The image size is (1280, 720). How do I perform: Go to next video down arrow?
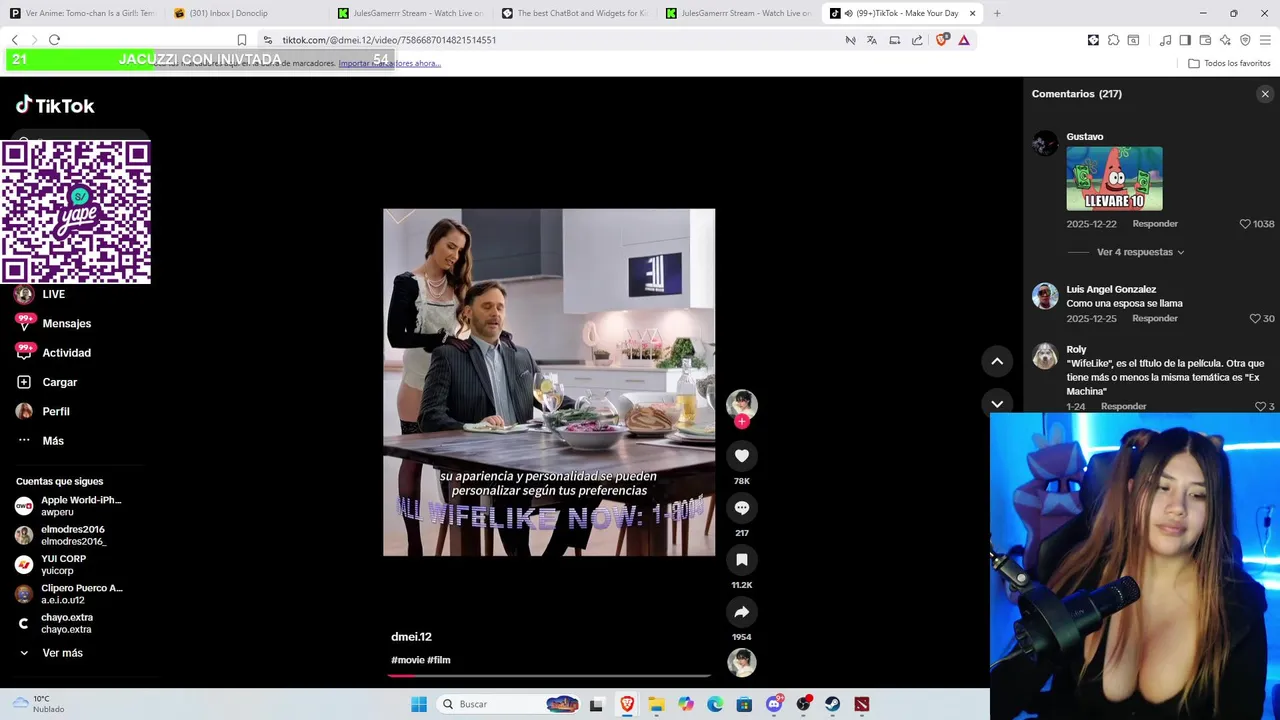[x=997, y=403]
